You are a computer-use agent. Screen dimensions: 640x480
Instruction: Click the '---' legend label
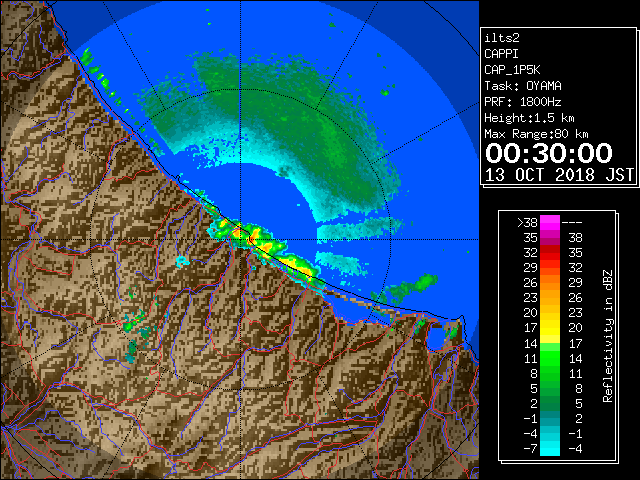point(572,223)
